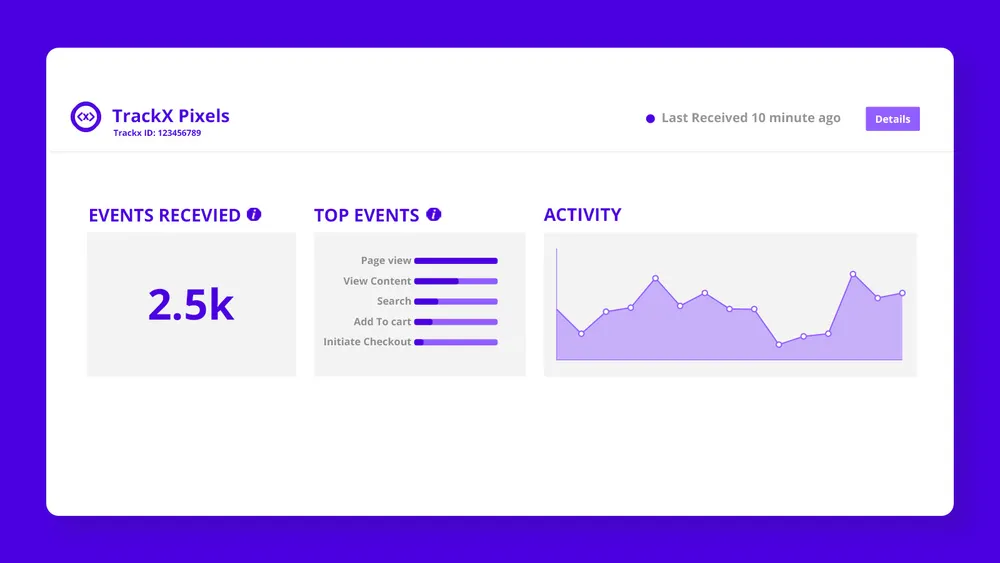Select the Add To cart event label
This screenshot has width=1000, height=563.
coord(382,322)
